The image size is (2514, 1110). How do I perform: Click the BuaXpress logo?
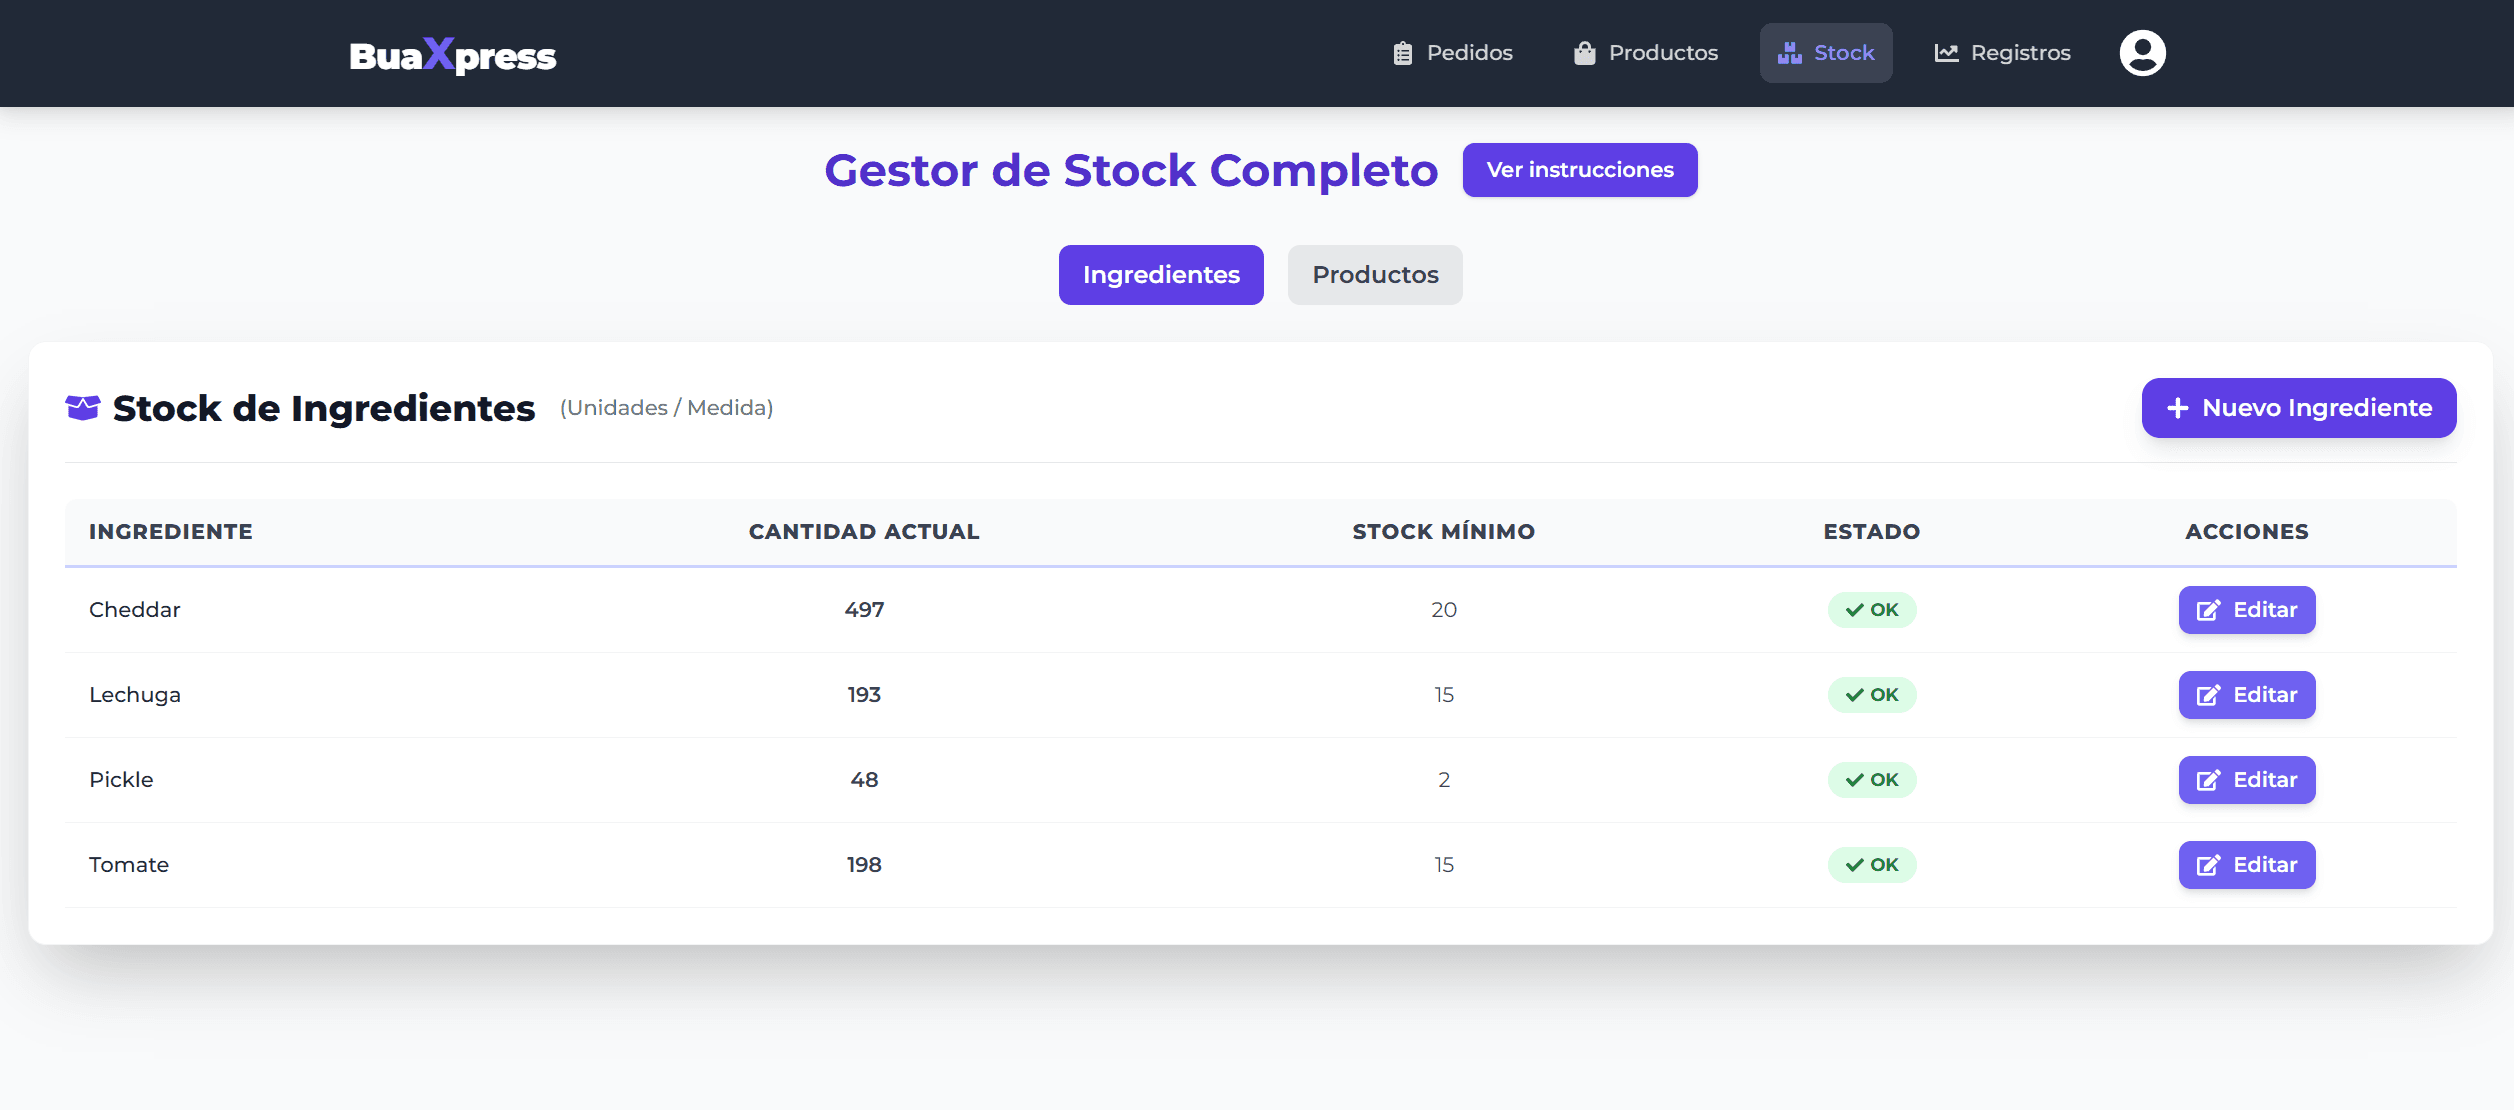pyautogui.click(x=451, y=55)
